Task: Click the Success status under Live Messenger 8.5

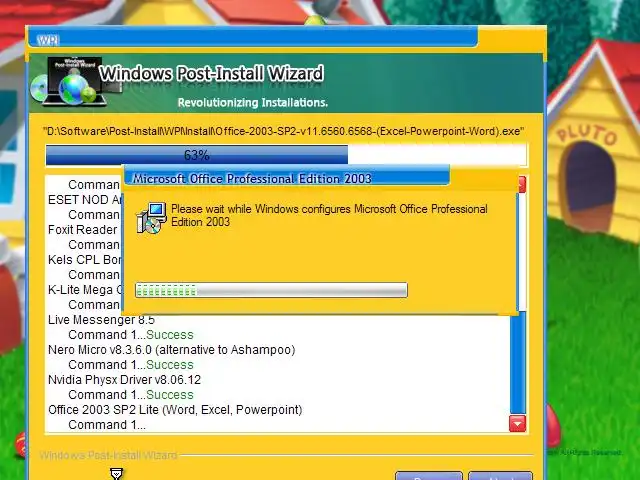Action: [170, 335]
